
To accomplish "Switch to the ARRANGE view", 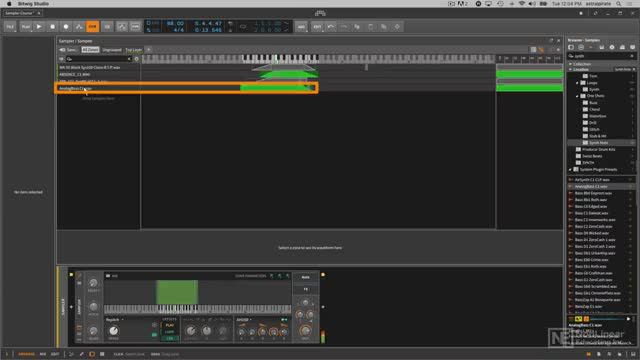I will 27,354.
